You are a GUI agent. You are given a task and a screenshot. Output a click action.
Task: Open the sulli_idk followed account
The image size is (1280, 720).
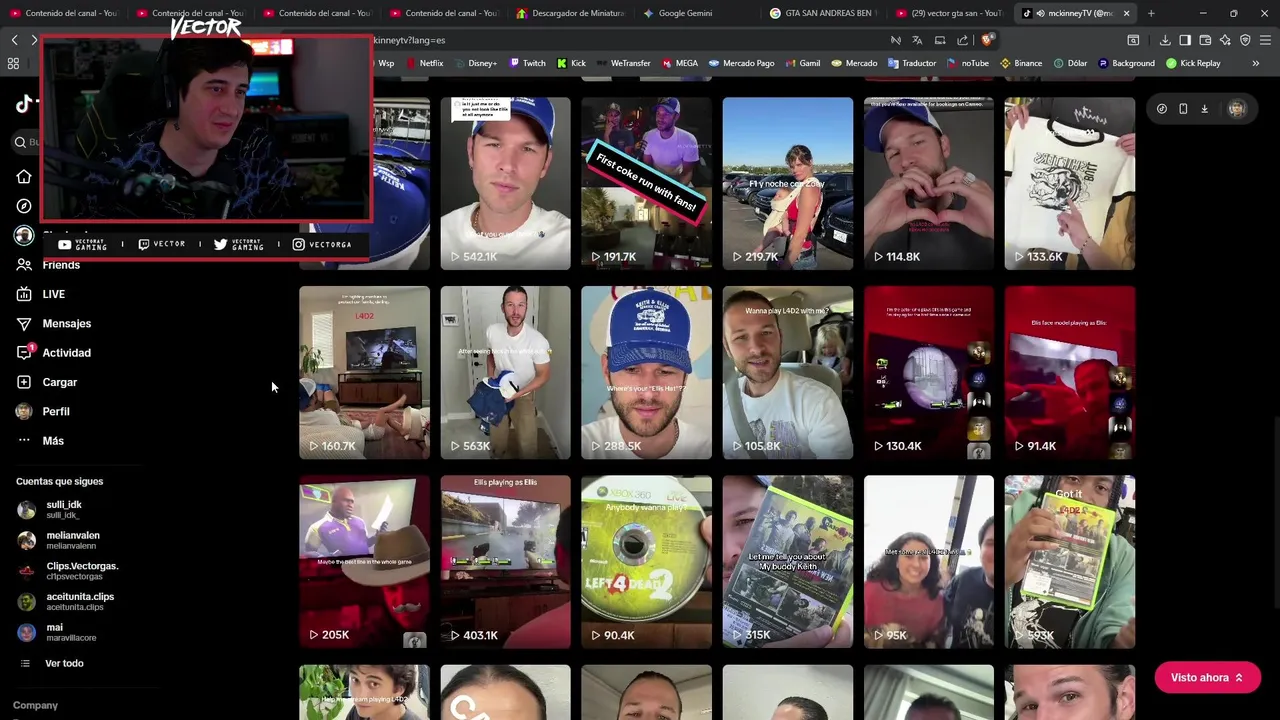[64, 509]
